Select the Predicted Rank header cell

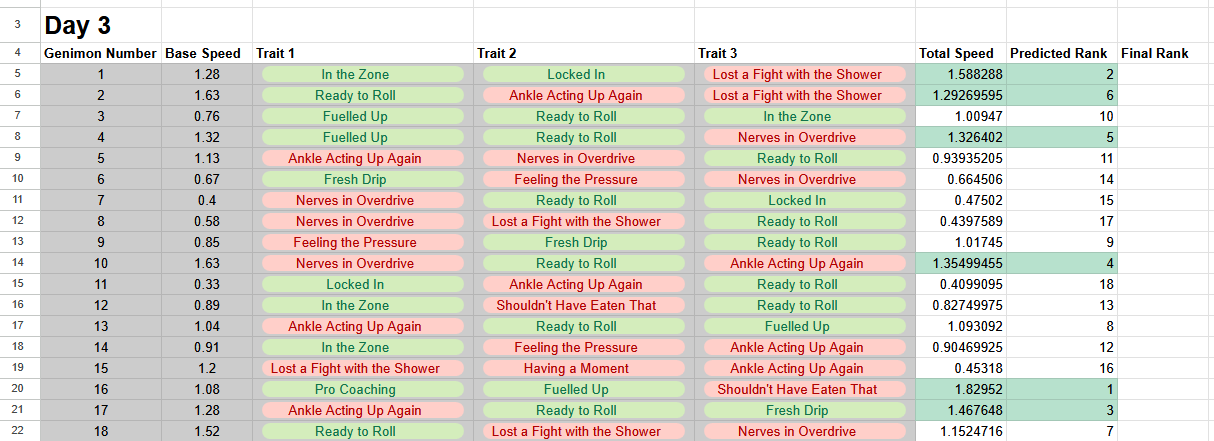(x=1061, y=53)
